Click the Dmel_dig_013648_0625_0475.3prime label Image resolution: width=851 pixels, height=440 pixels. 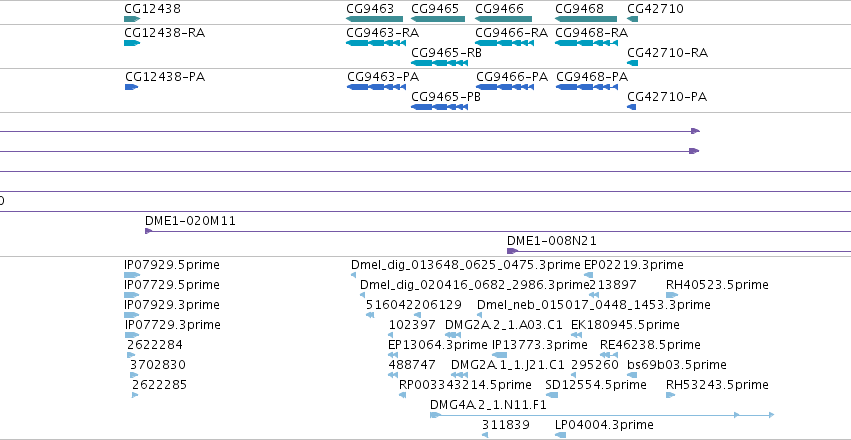point(466,265)
